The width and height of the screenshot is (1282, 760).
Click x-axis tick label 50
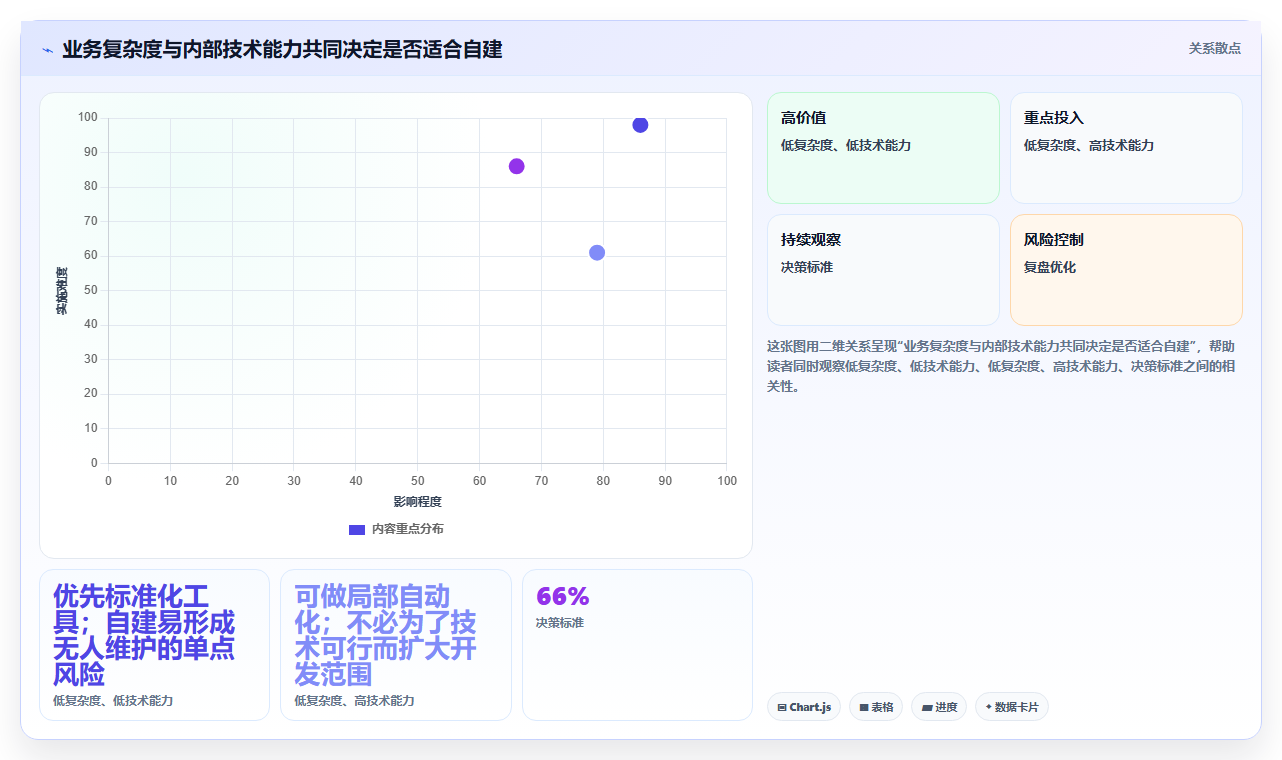pos(417,481)
